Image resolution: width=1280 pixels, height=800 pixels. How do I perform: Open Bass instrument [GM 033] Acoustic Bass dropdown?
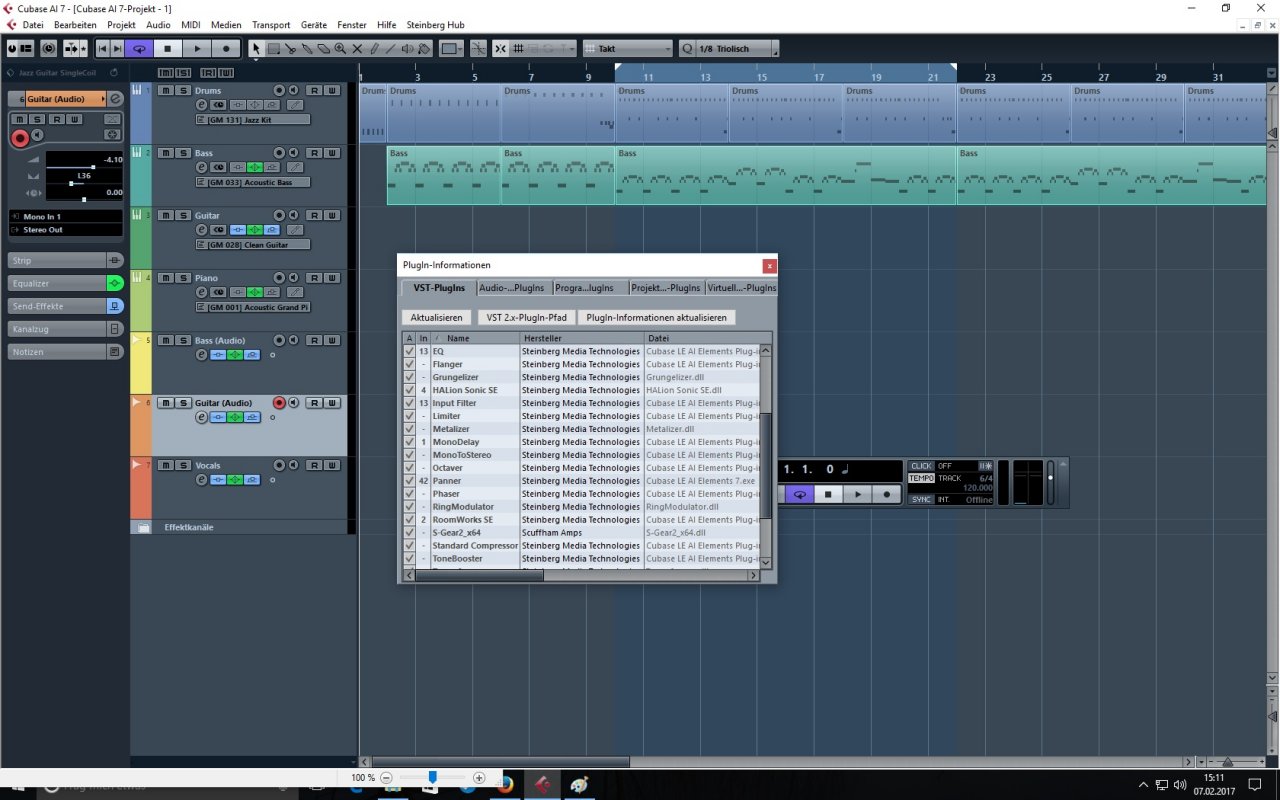click(253, 182)
